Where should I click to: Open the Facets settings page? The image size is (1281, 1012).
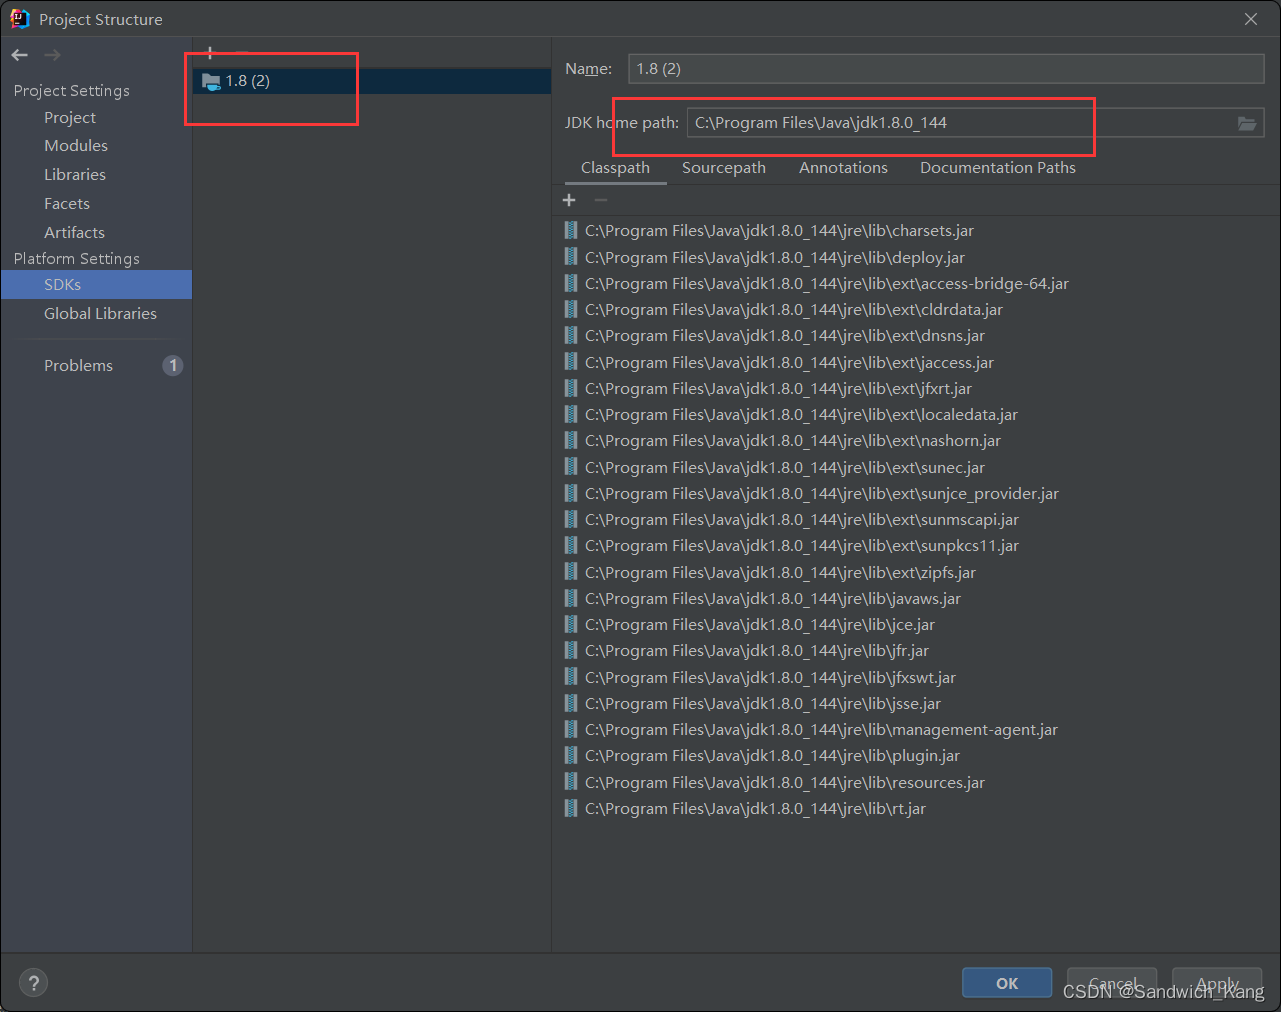67,203
